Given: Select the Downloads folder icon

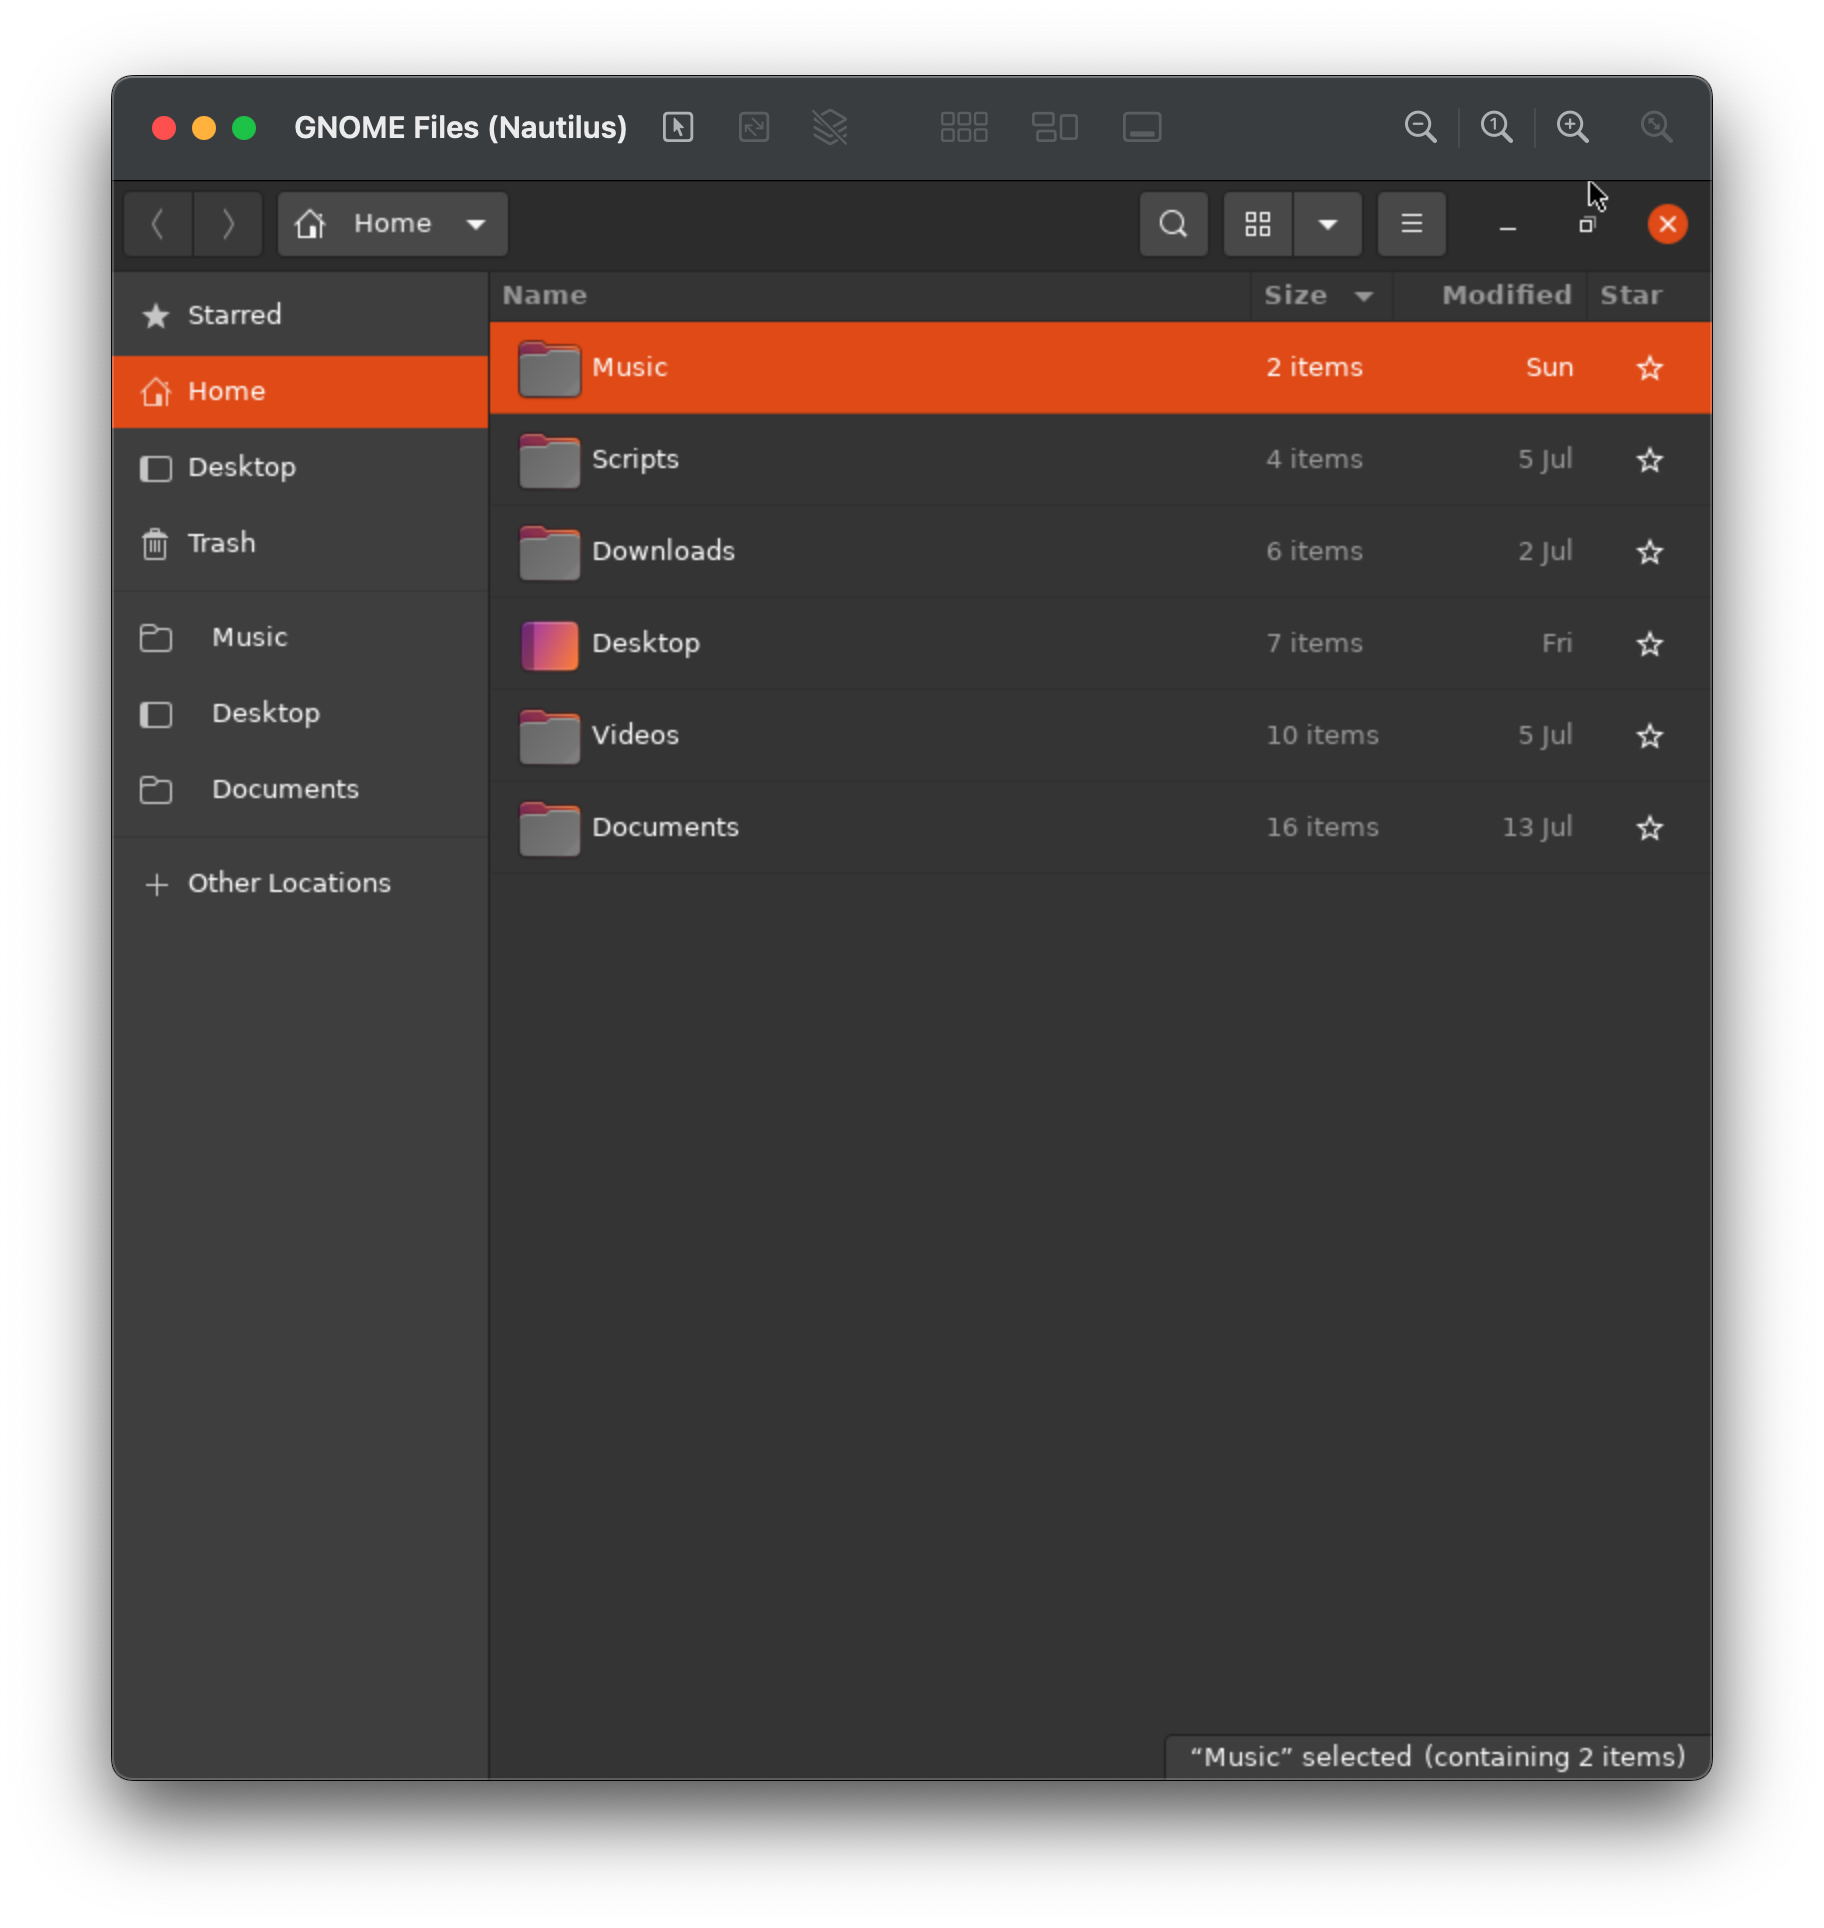Looking at the screenshot, I should 549,552.
